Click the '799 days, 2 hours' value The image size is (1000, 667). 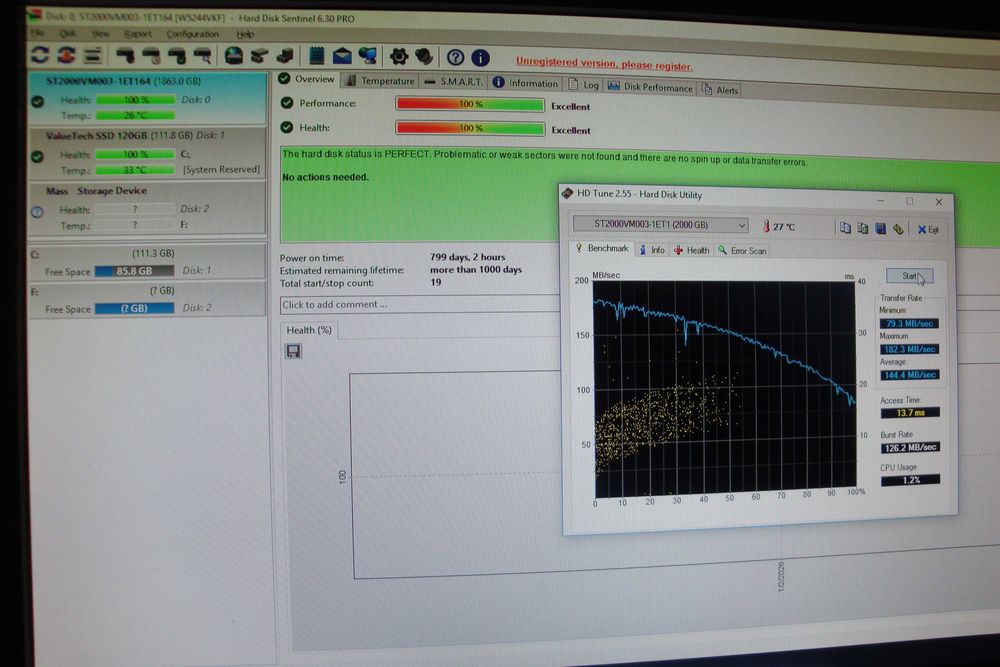pyautogui.click(x=467, y=257)
